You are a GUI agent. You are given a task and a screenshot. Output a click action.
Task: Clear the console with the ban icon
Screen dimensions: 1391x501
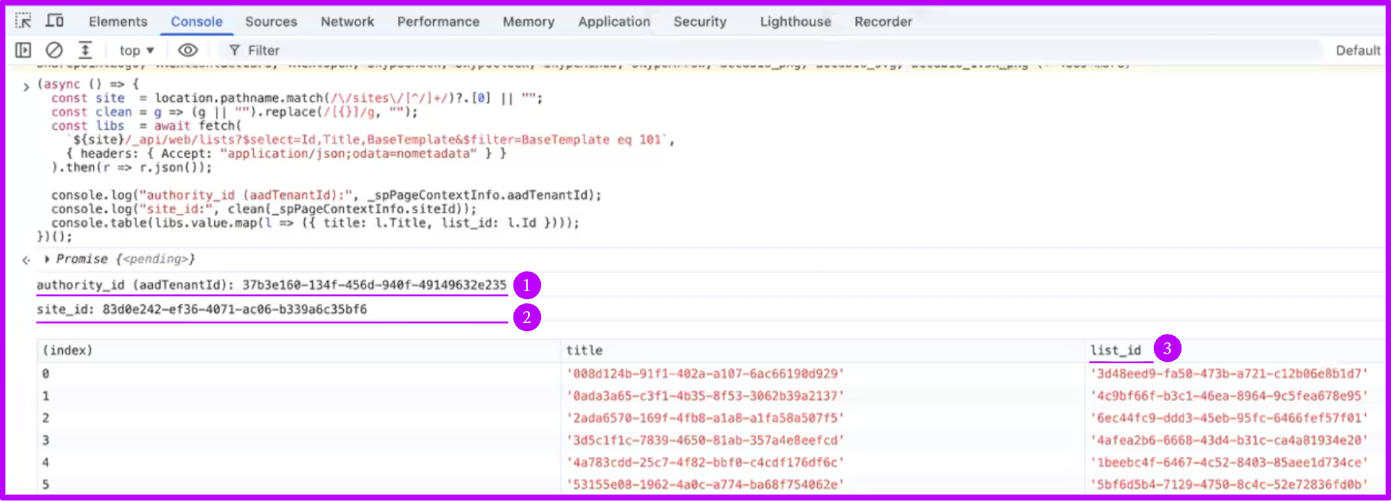[x=55, y=50]
